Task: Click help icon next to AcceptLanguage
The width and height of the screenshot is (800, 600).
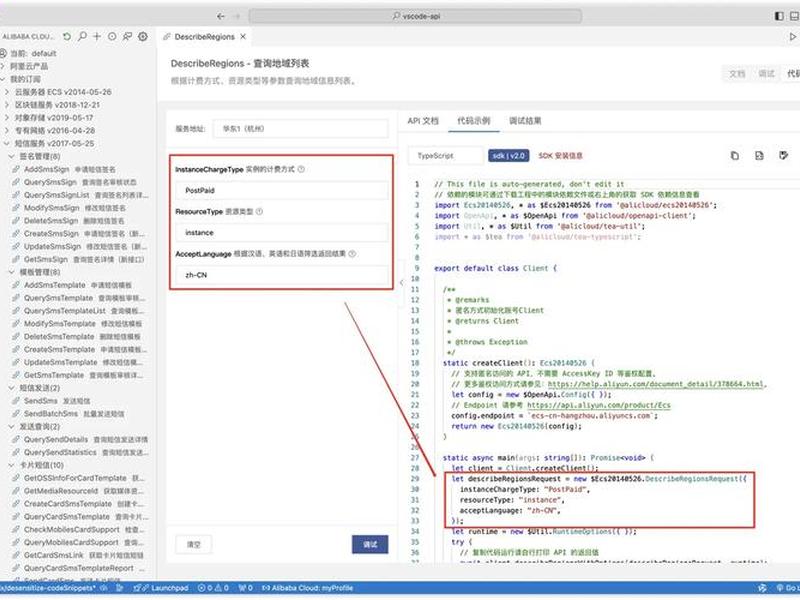Action: click(352, 254)
